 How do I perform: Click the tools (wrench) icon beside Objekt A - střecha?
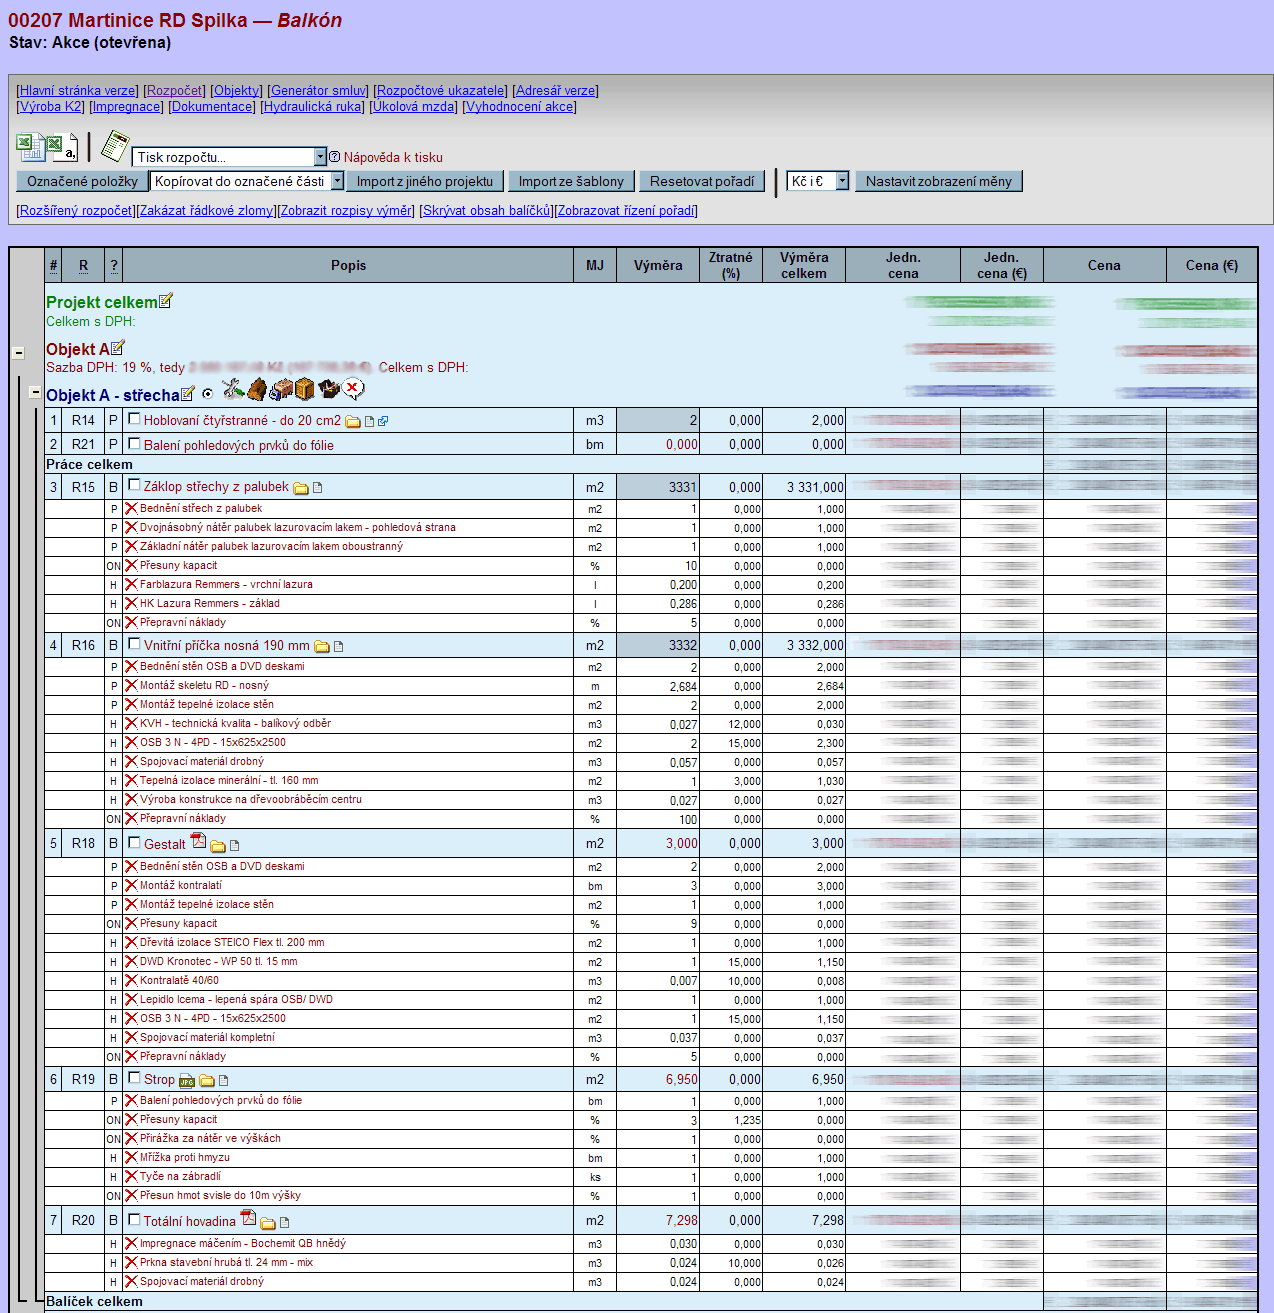click(x=233, y=389)
